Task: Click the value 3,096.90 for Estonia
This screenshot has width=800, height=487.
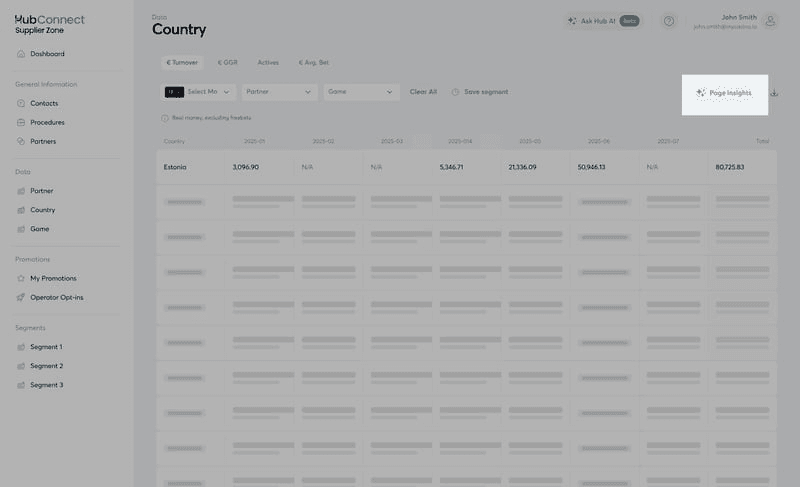Action: (245, 167)
